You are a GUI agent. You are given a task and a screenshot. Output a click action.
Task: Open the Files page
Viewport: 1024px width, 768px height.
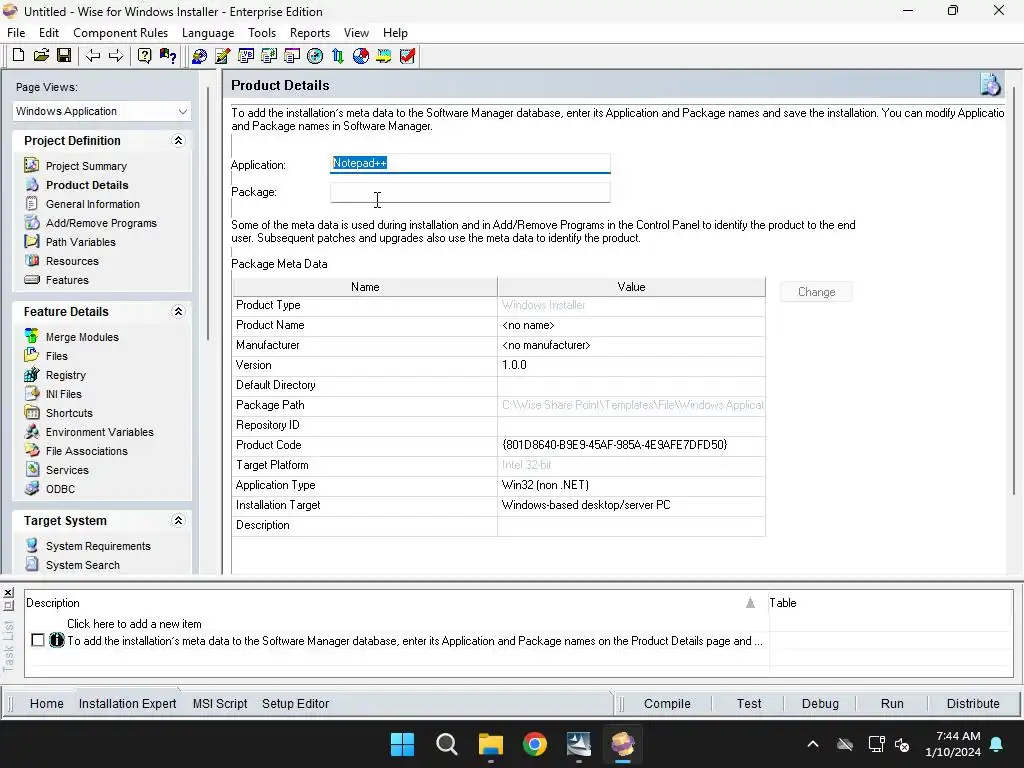click(57, 356)
